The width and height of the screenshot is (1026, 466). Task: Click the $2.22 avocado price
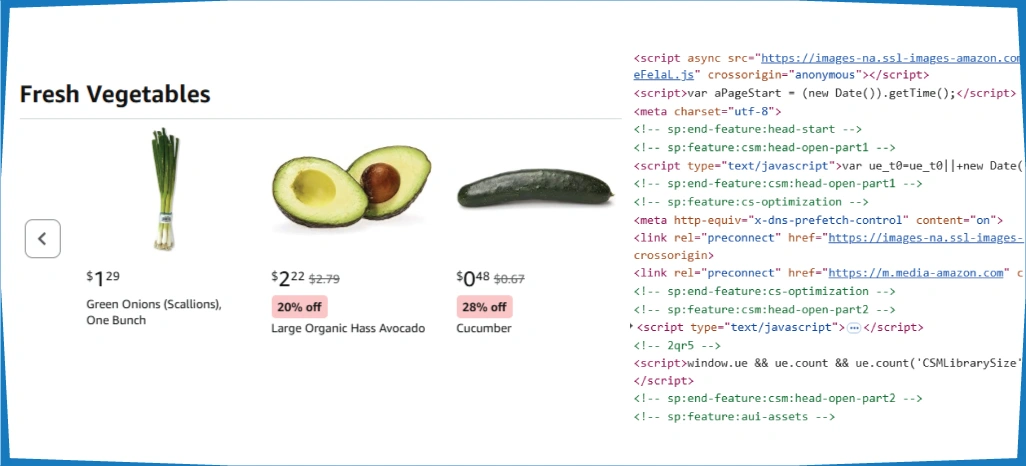point(286,277)
